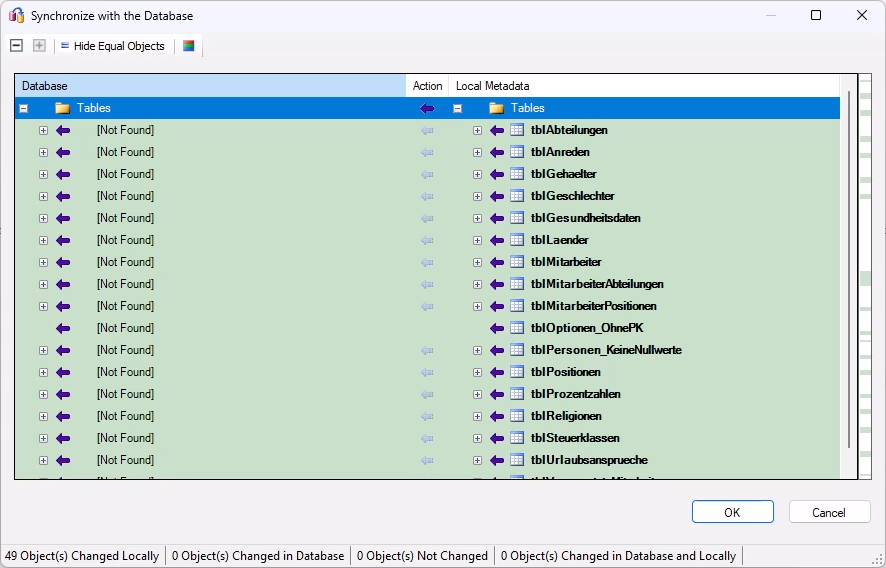Screen dimensions: 886x568
Task: Click the tblOptionen_OhnePK table icon
Action: pos(517,328)
